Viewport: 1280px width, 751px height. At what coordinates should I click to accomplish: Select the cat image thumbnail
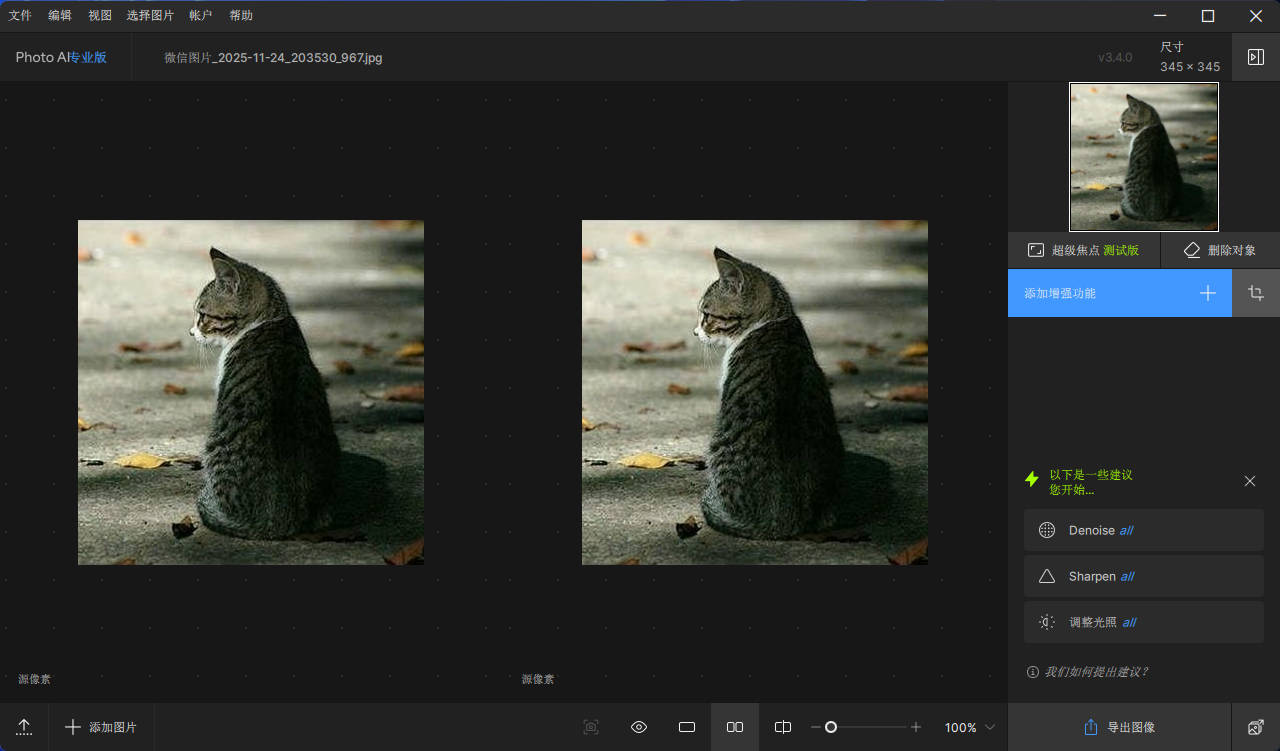click(1144, 157)
